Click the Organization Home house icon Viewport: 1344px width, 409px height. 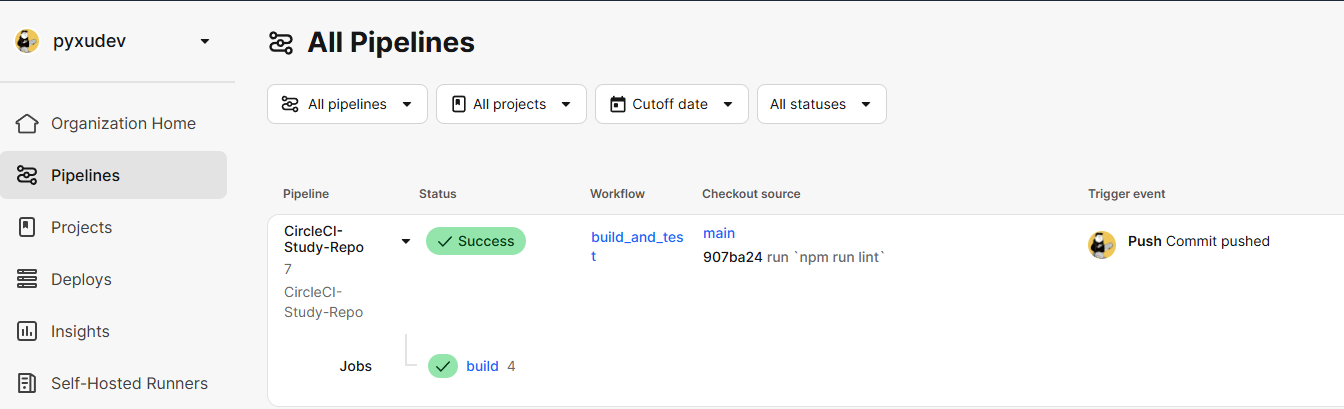(x=27, y=123)
